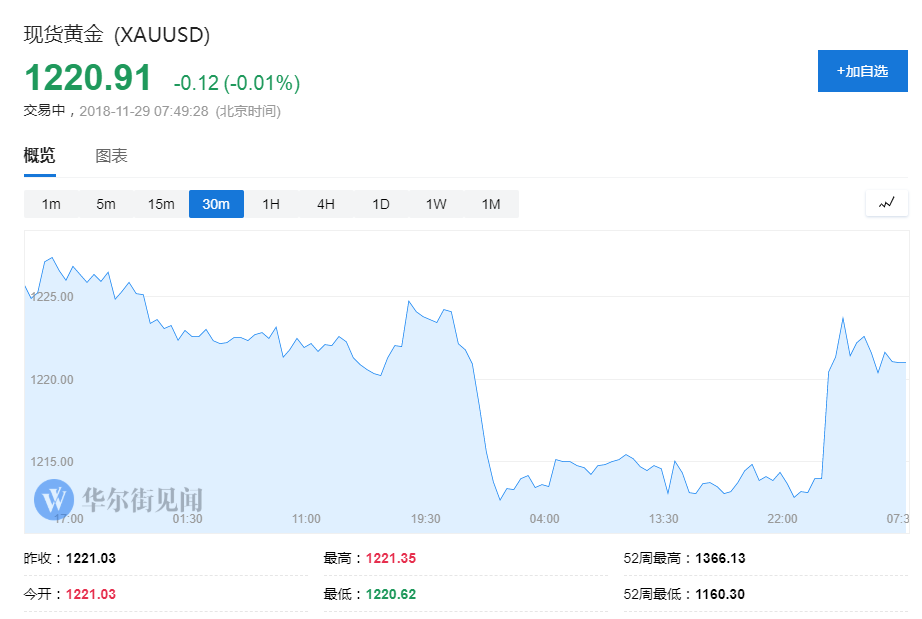The width and height of the screenshot is (922, 619).
Task: Switch to 1H interval
Action: click(271, 204)
